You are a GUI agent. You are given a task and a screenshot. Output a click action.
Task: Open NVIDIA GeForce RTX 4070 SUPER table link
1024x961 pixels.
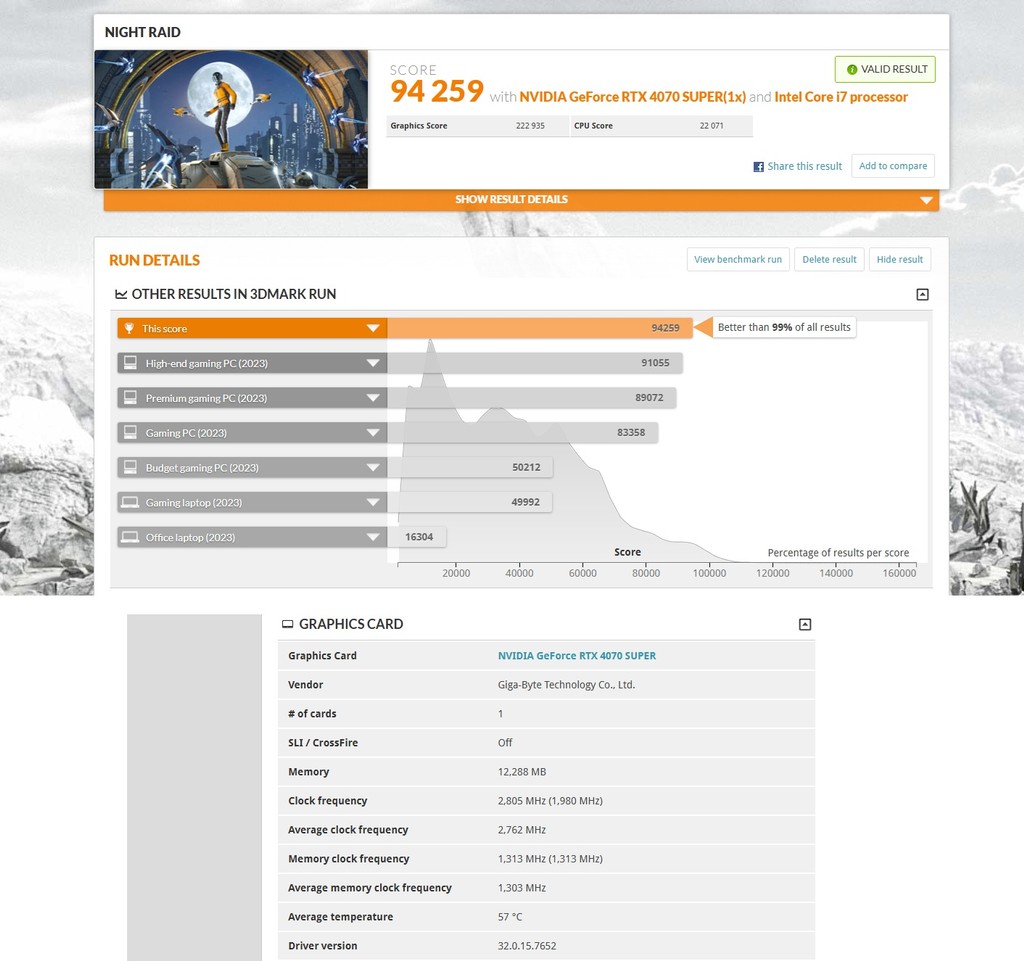point(577,655)
